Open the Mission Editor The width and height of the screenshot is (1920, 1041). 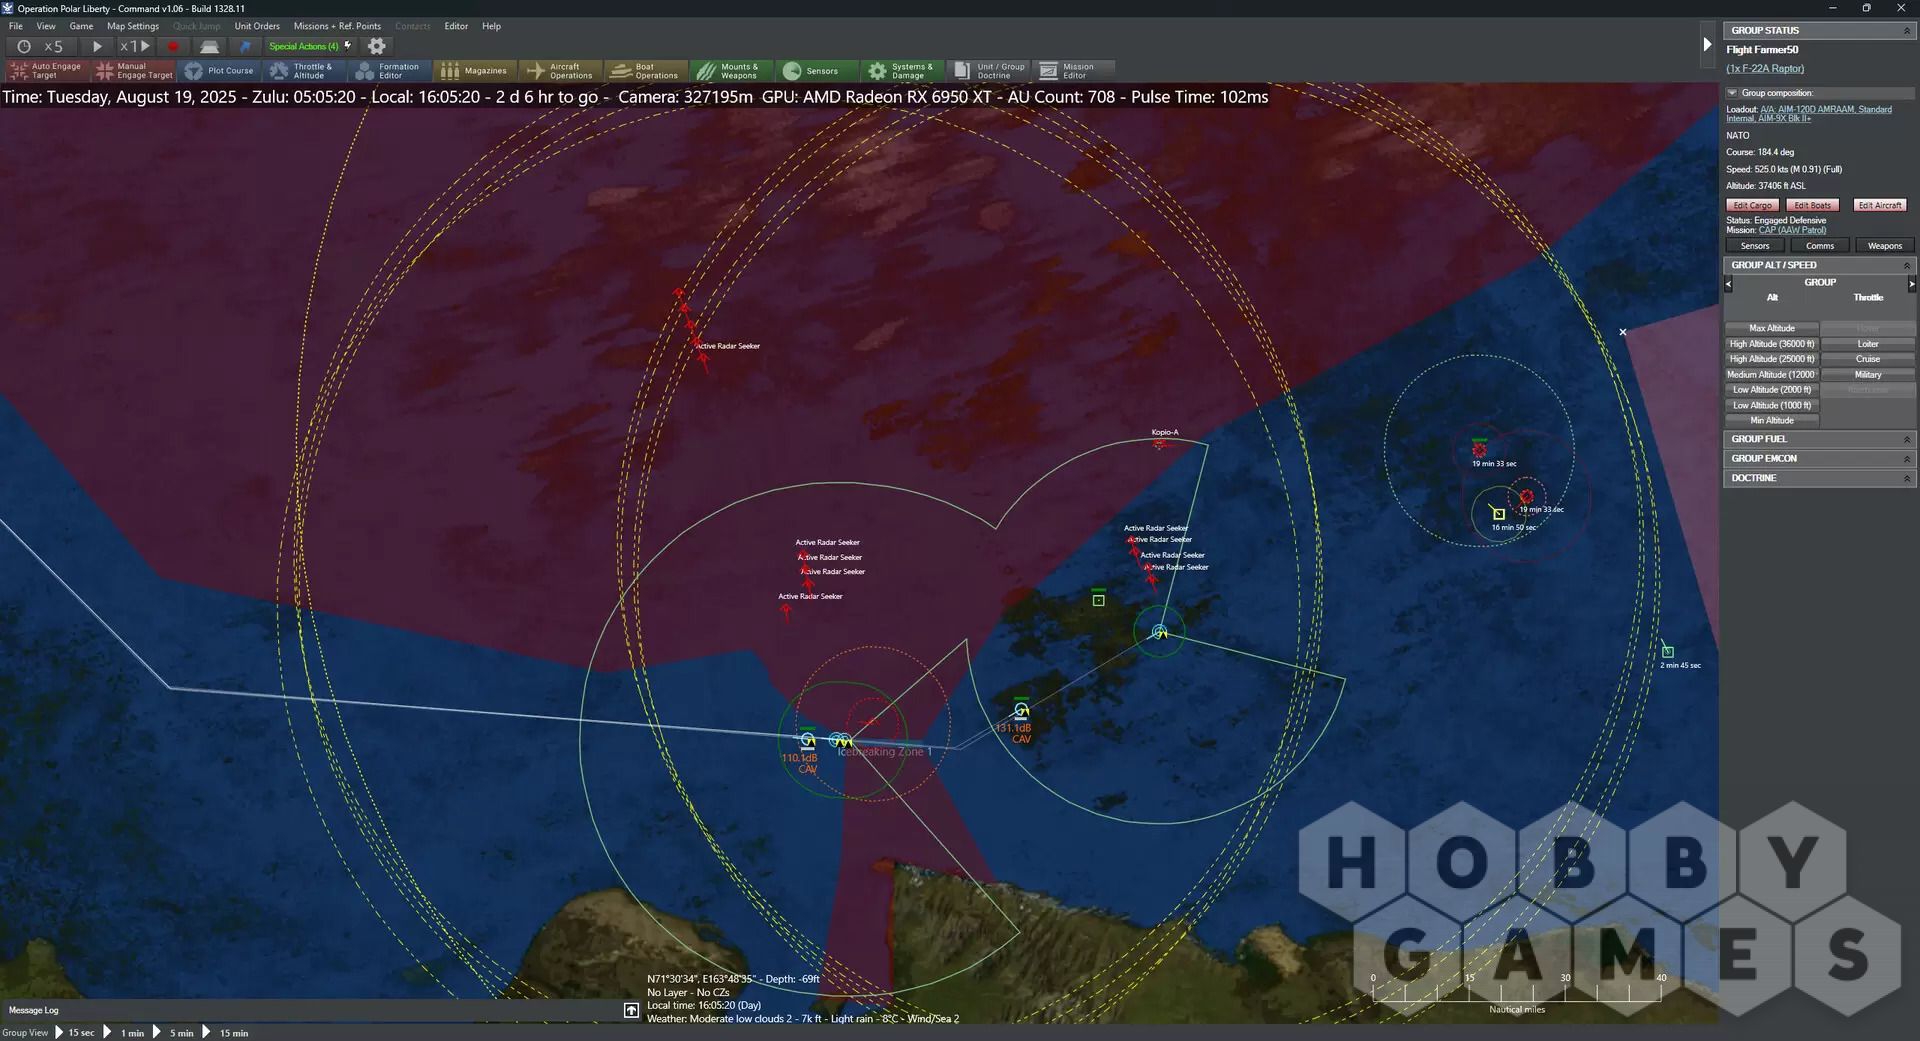point(1073,71)
